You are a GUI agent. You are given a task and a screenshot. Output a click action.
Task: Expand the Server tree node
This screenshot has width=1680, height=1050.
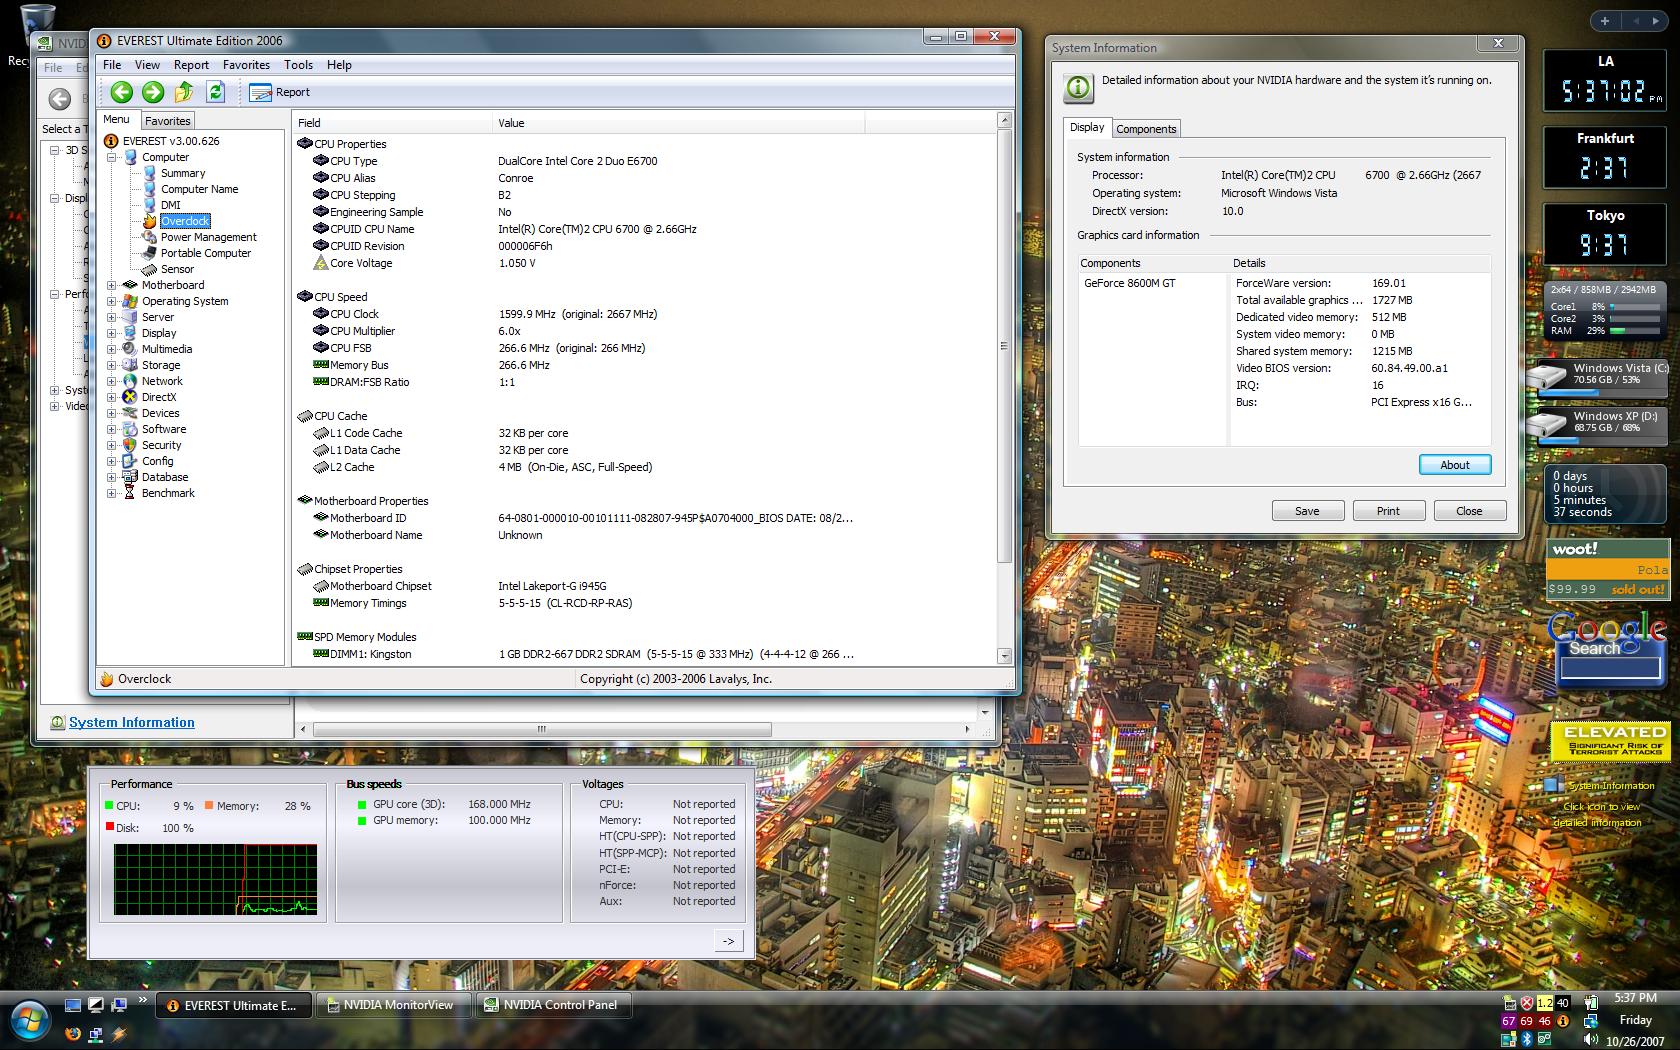pos(112,317)
